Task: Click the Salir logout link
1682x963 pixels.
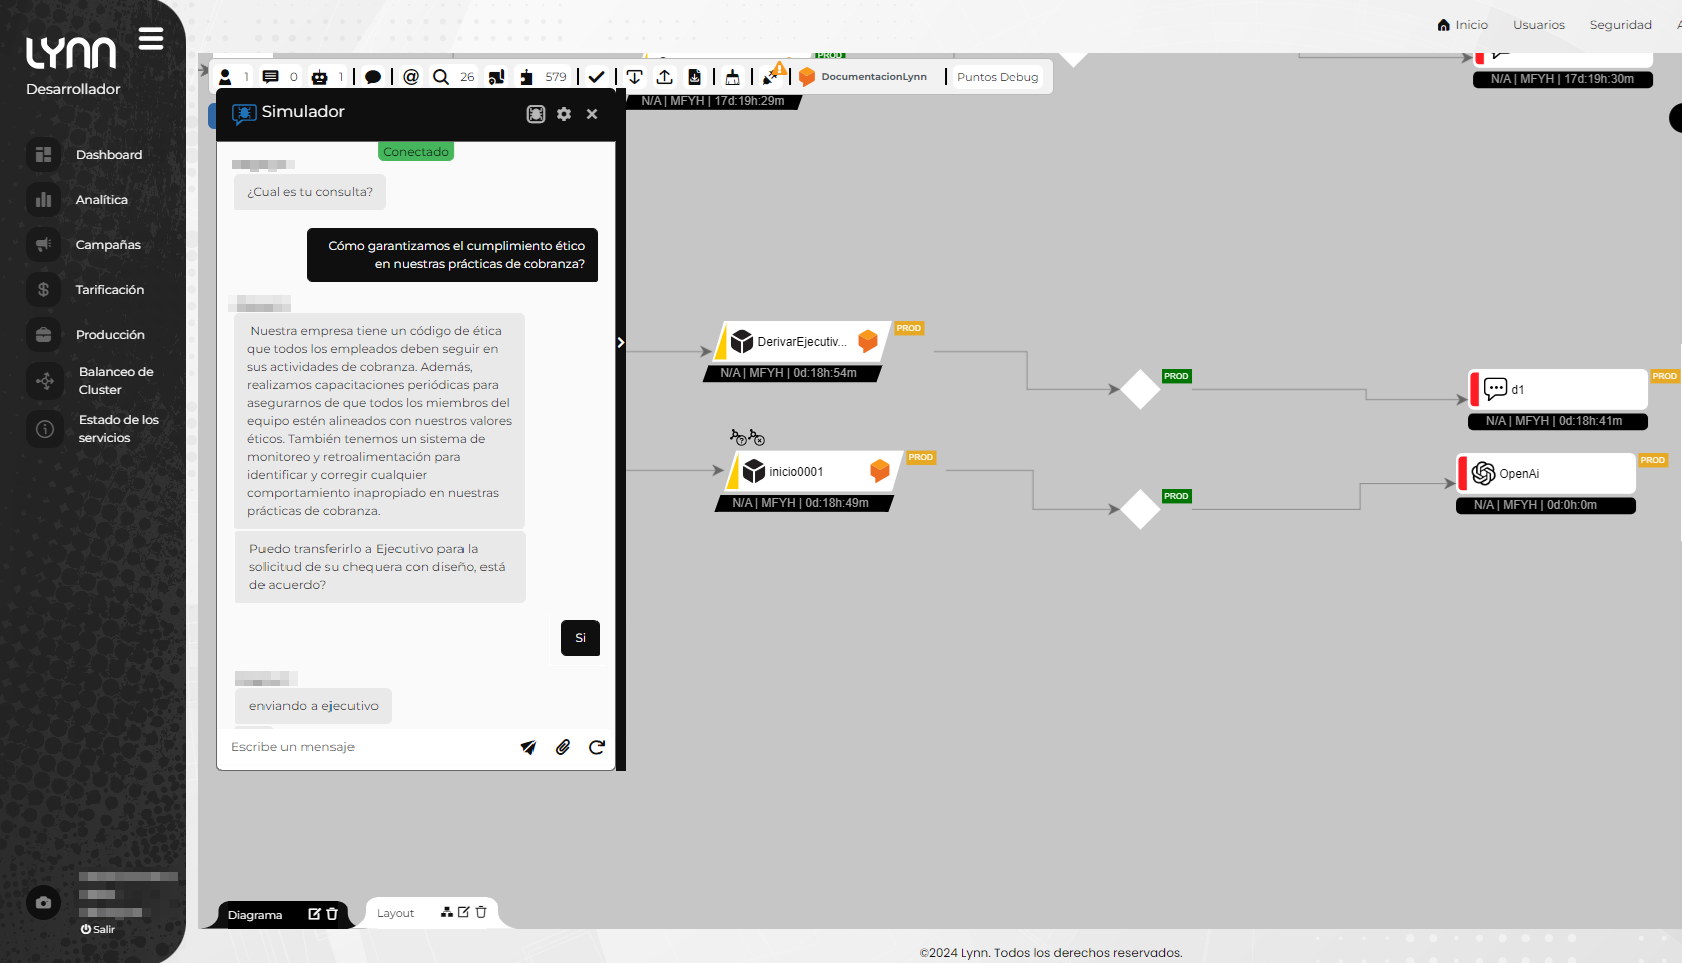Action: 99,929
